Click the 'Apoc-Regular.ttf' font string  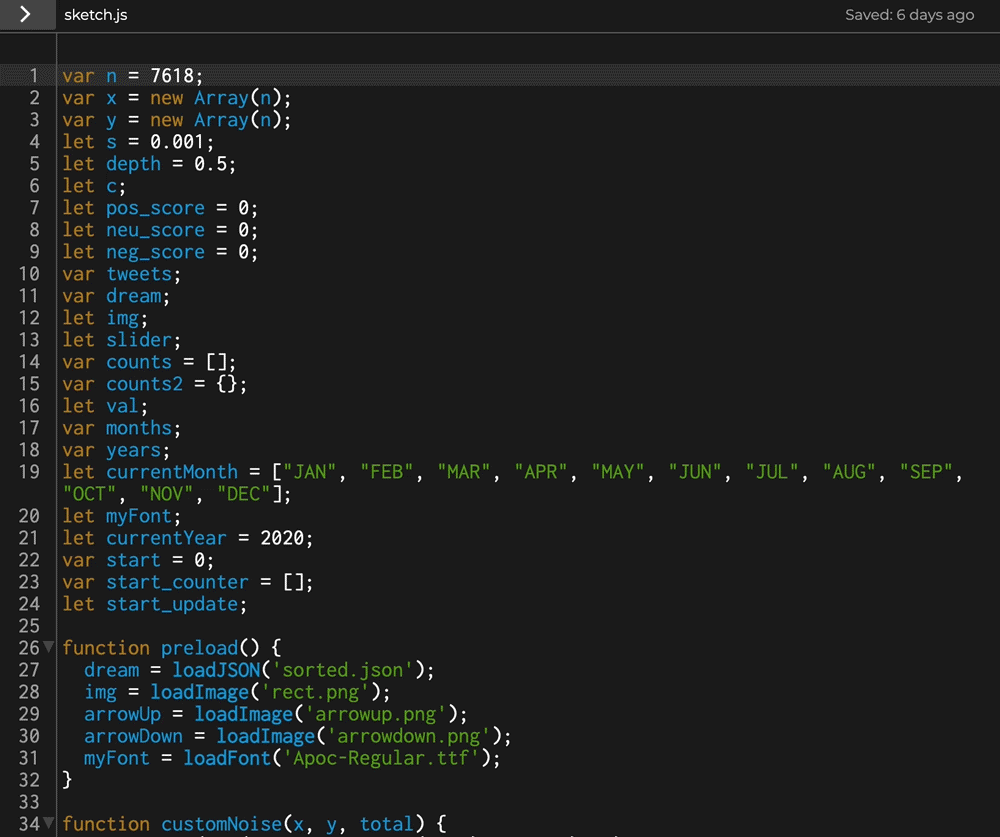(384, 758)
